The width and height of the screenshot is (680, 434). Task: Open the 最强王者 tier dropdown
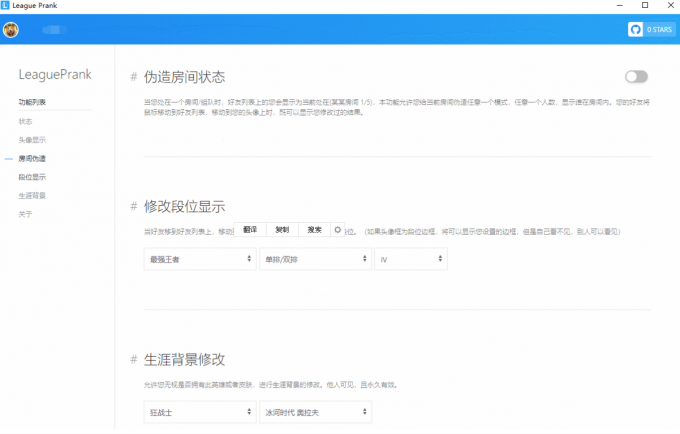coord(200,259)
